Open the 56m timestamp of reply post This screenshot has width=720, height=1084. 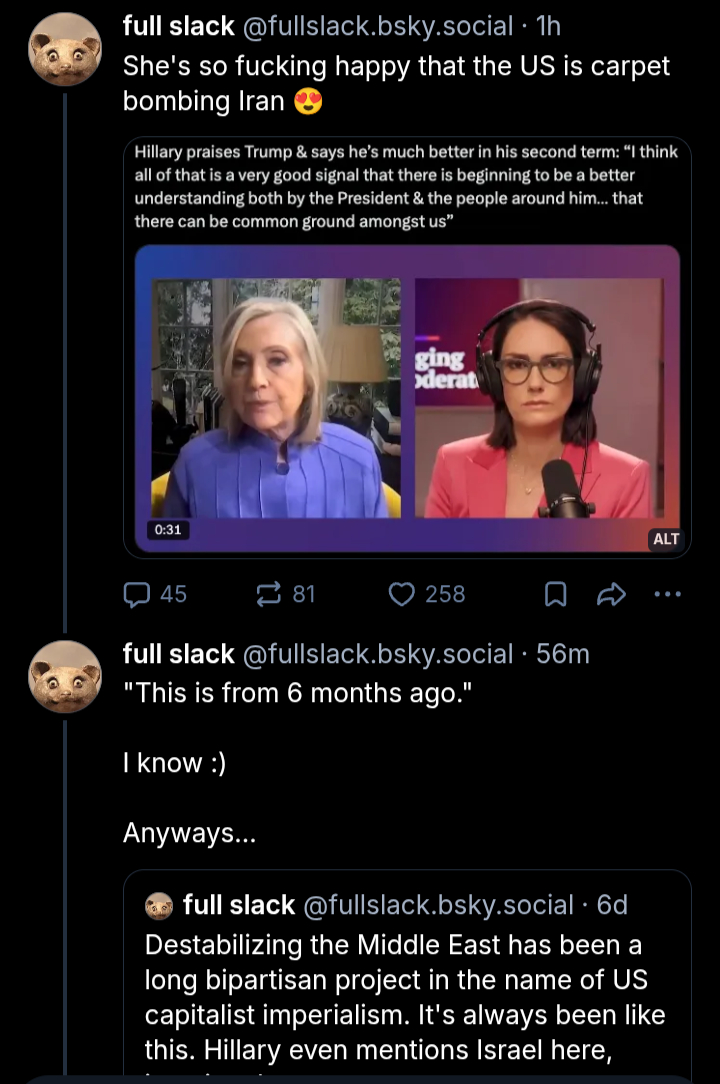563,654
